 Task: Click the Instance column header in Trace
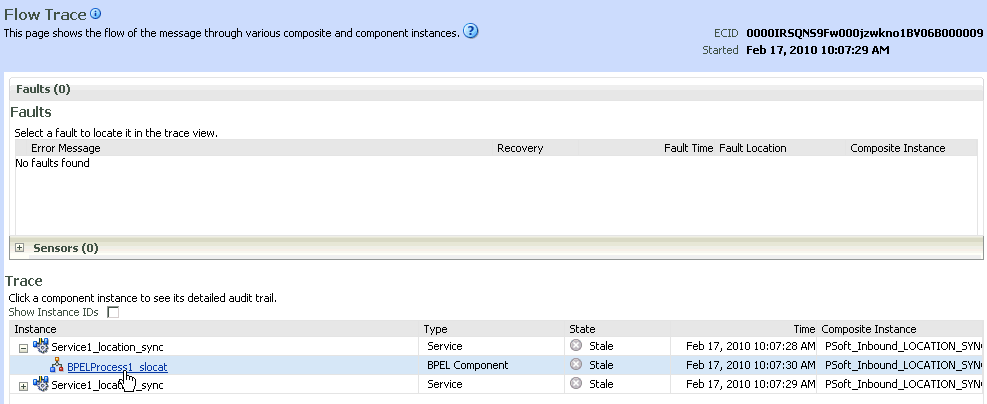coord(35,329)
